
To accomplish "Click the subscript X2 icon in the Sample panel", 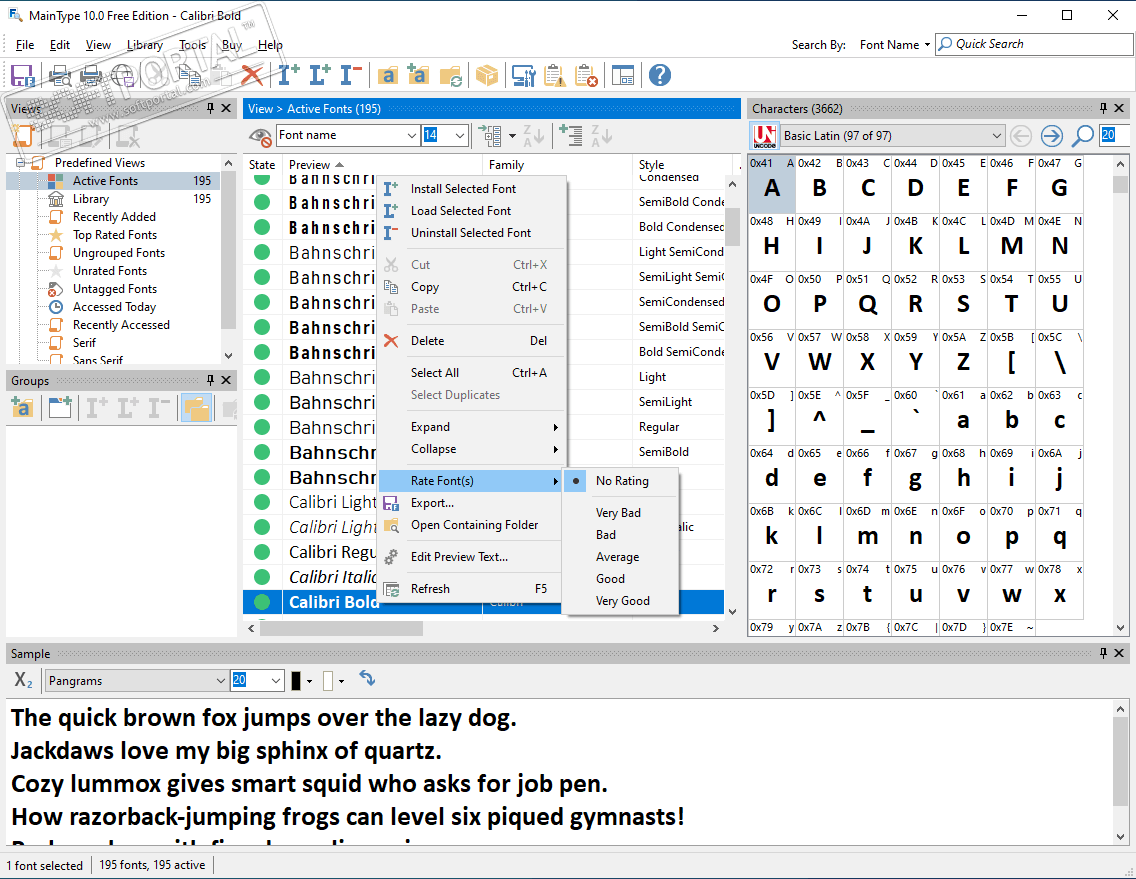I will click(23, 680).
